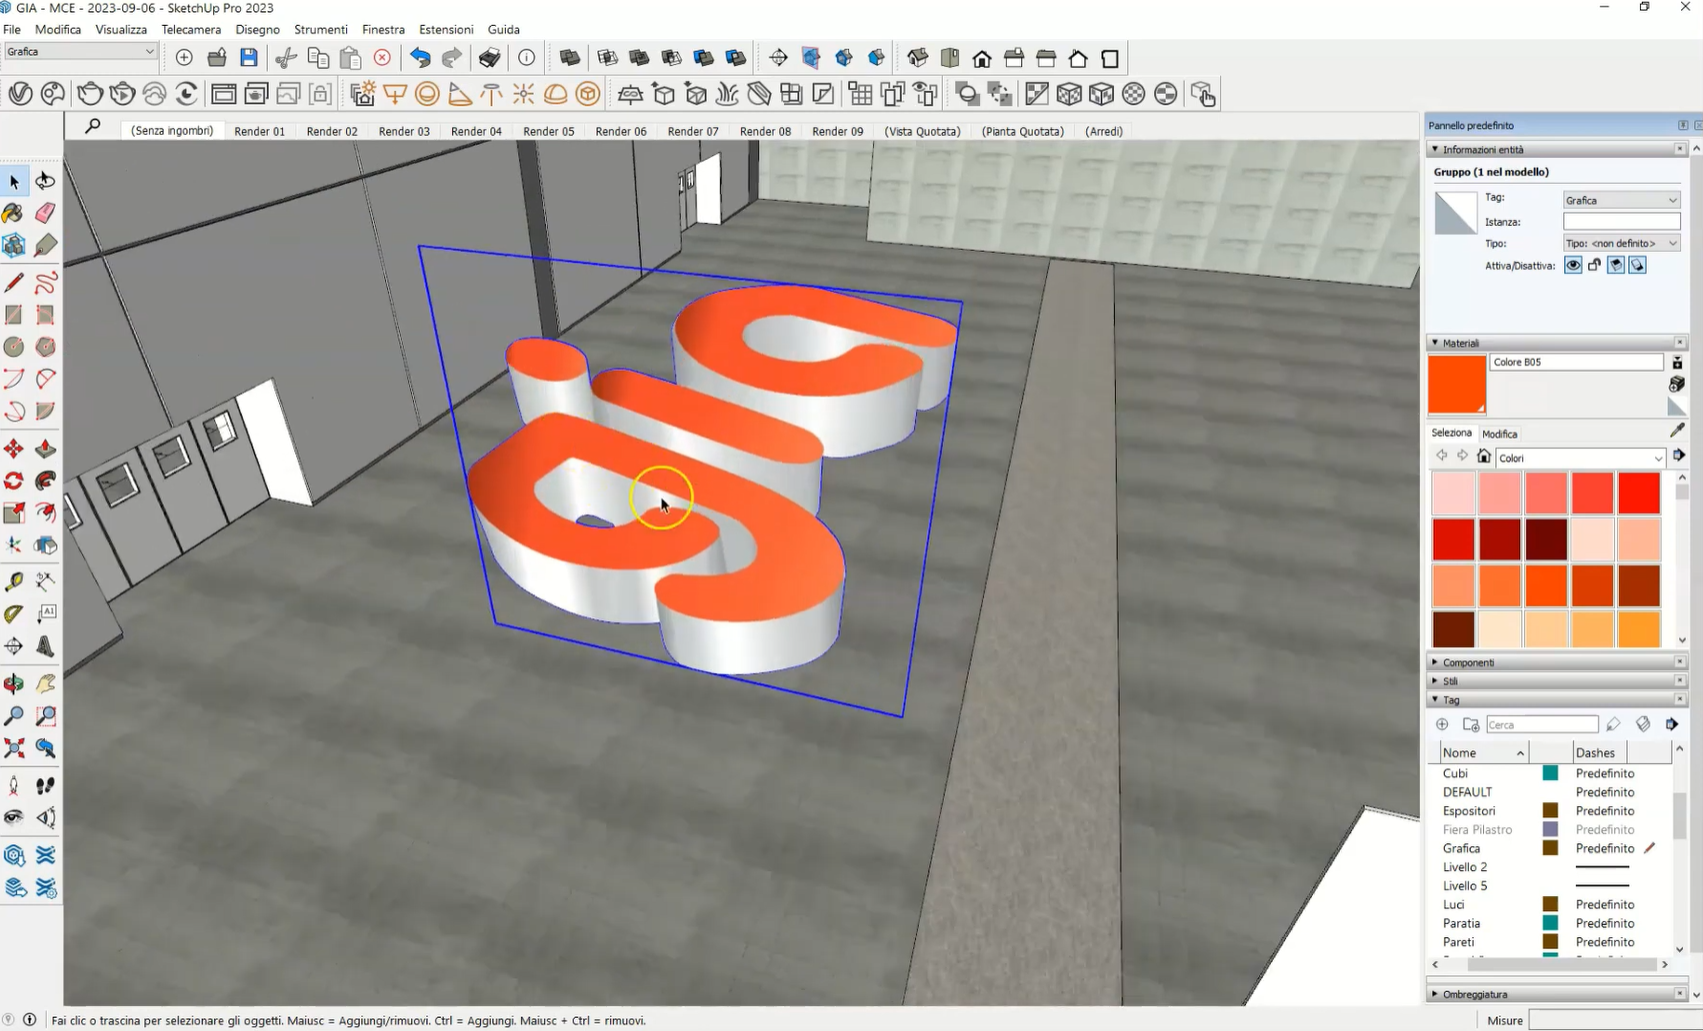1703x1031 pixels.
Task: Activate the Move tool
Action: click(x=13, y=449)
